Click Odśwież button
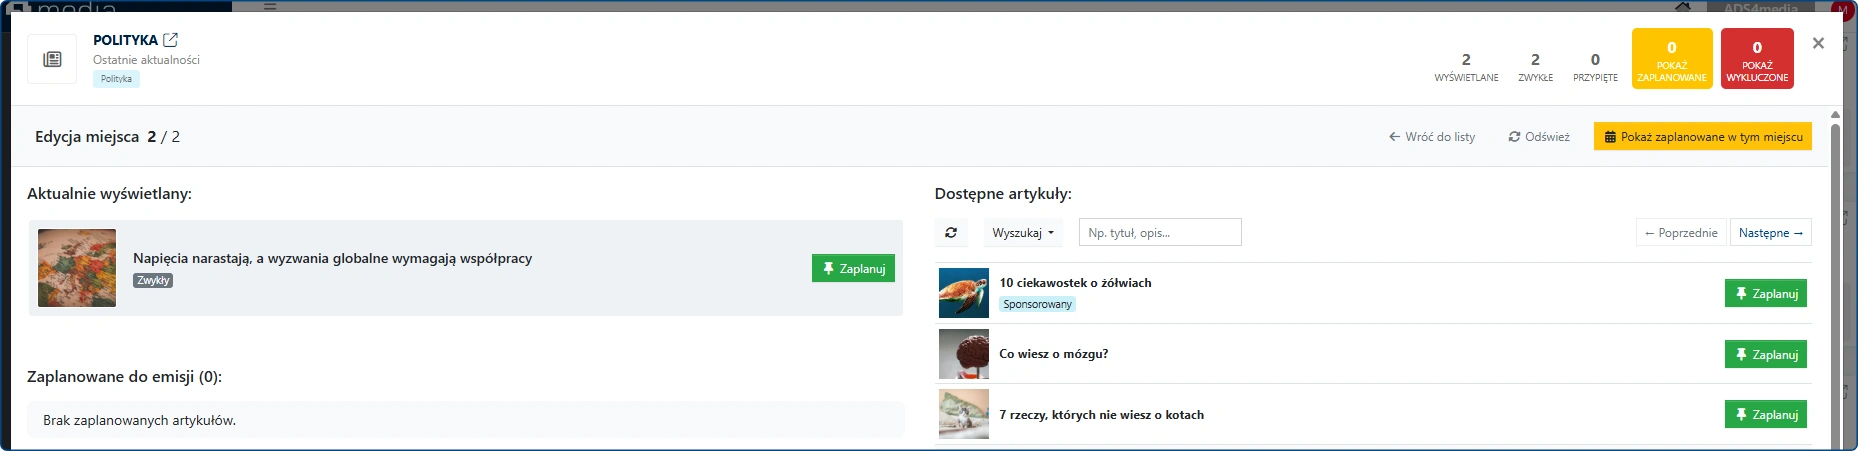 pos(1539,136)
